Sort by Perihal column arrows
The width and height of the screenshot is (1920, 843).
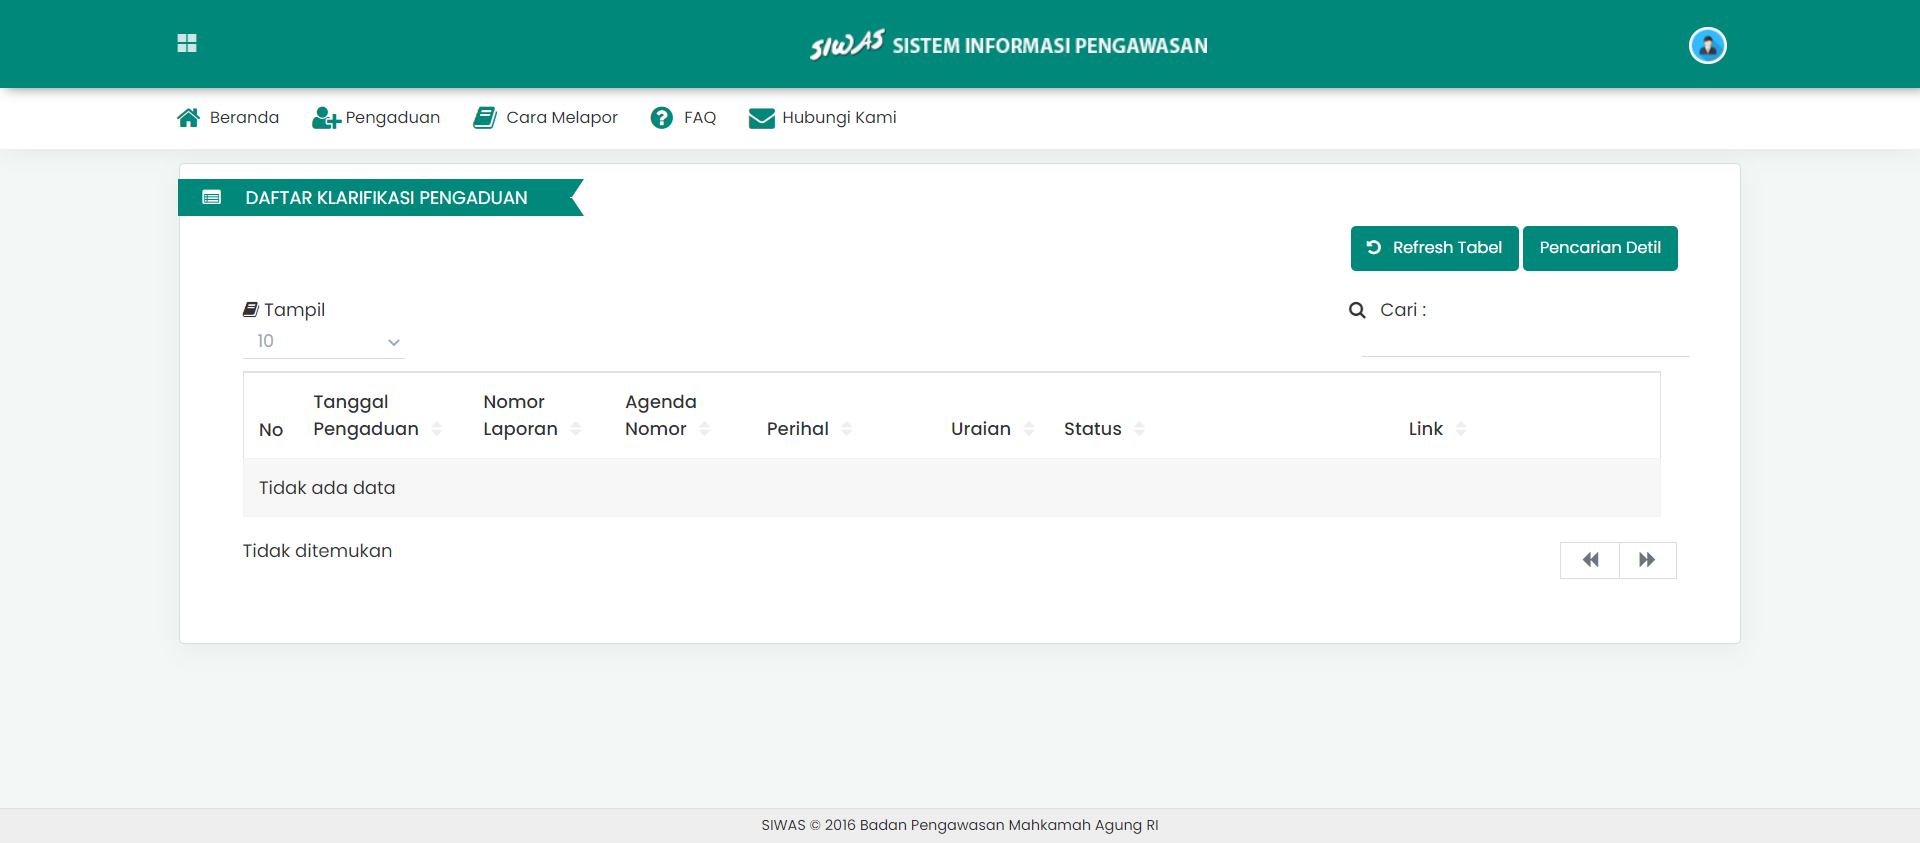coord(847,429)
